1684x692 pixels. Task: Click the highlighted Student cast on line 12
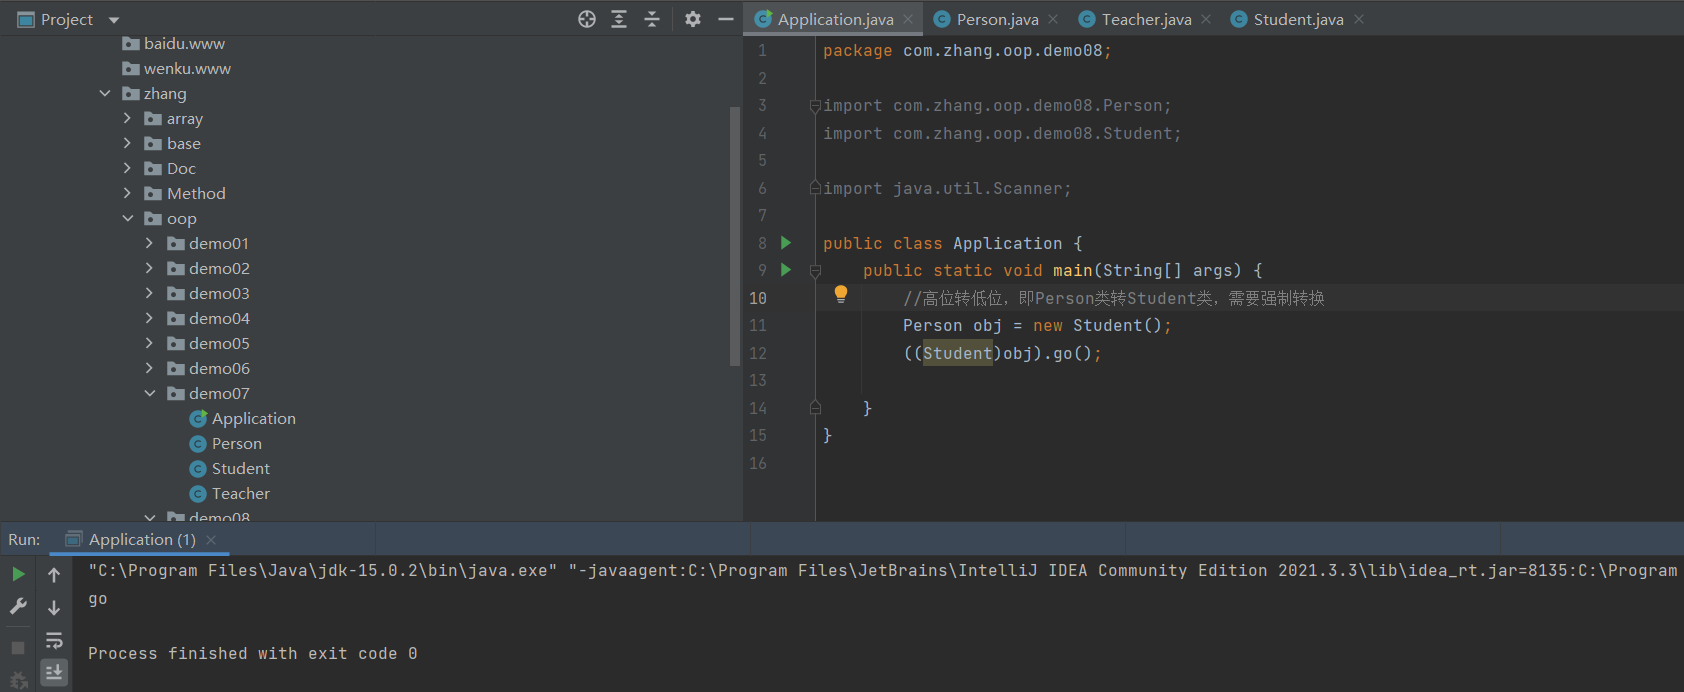coord(957,353)
